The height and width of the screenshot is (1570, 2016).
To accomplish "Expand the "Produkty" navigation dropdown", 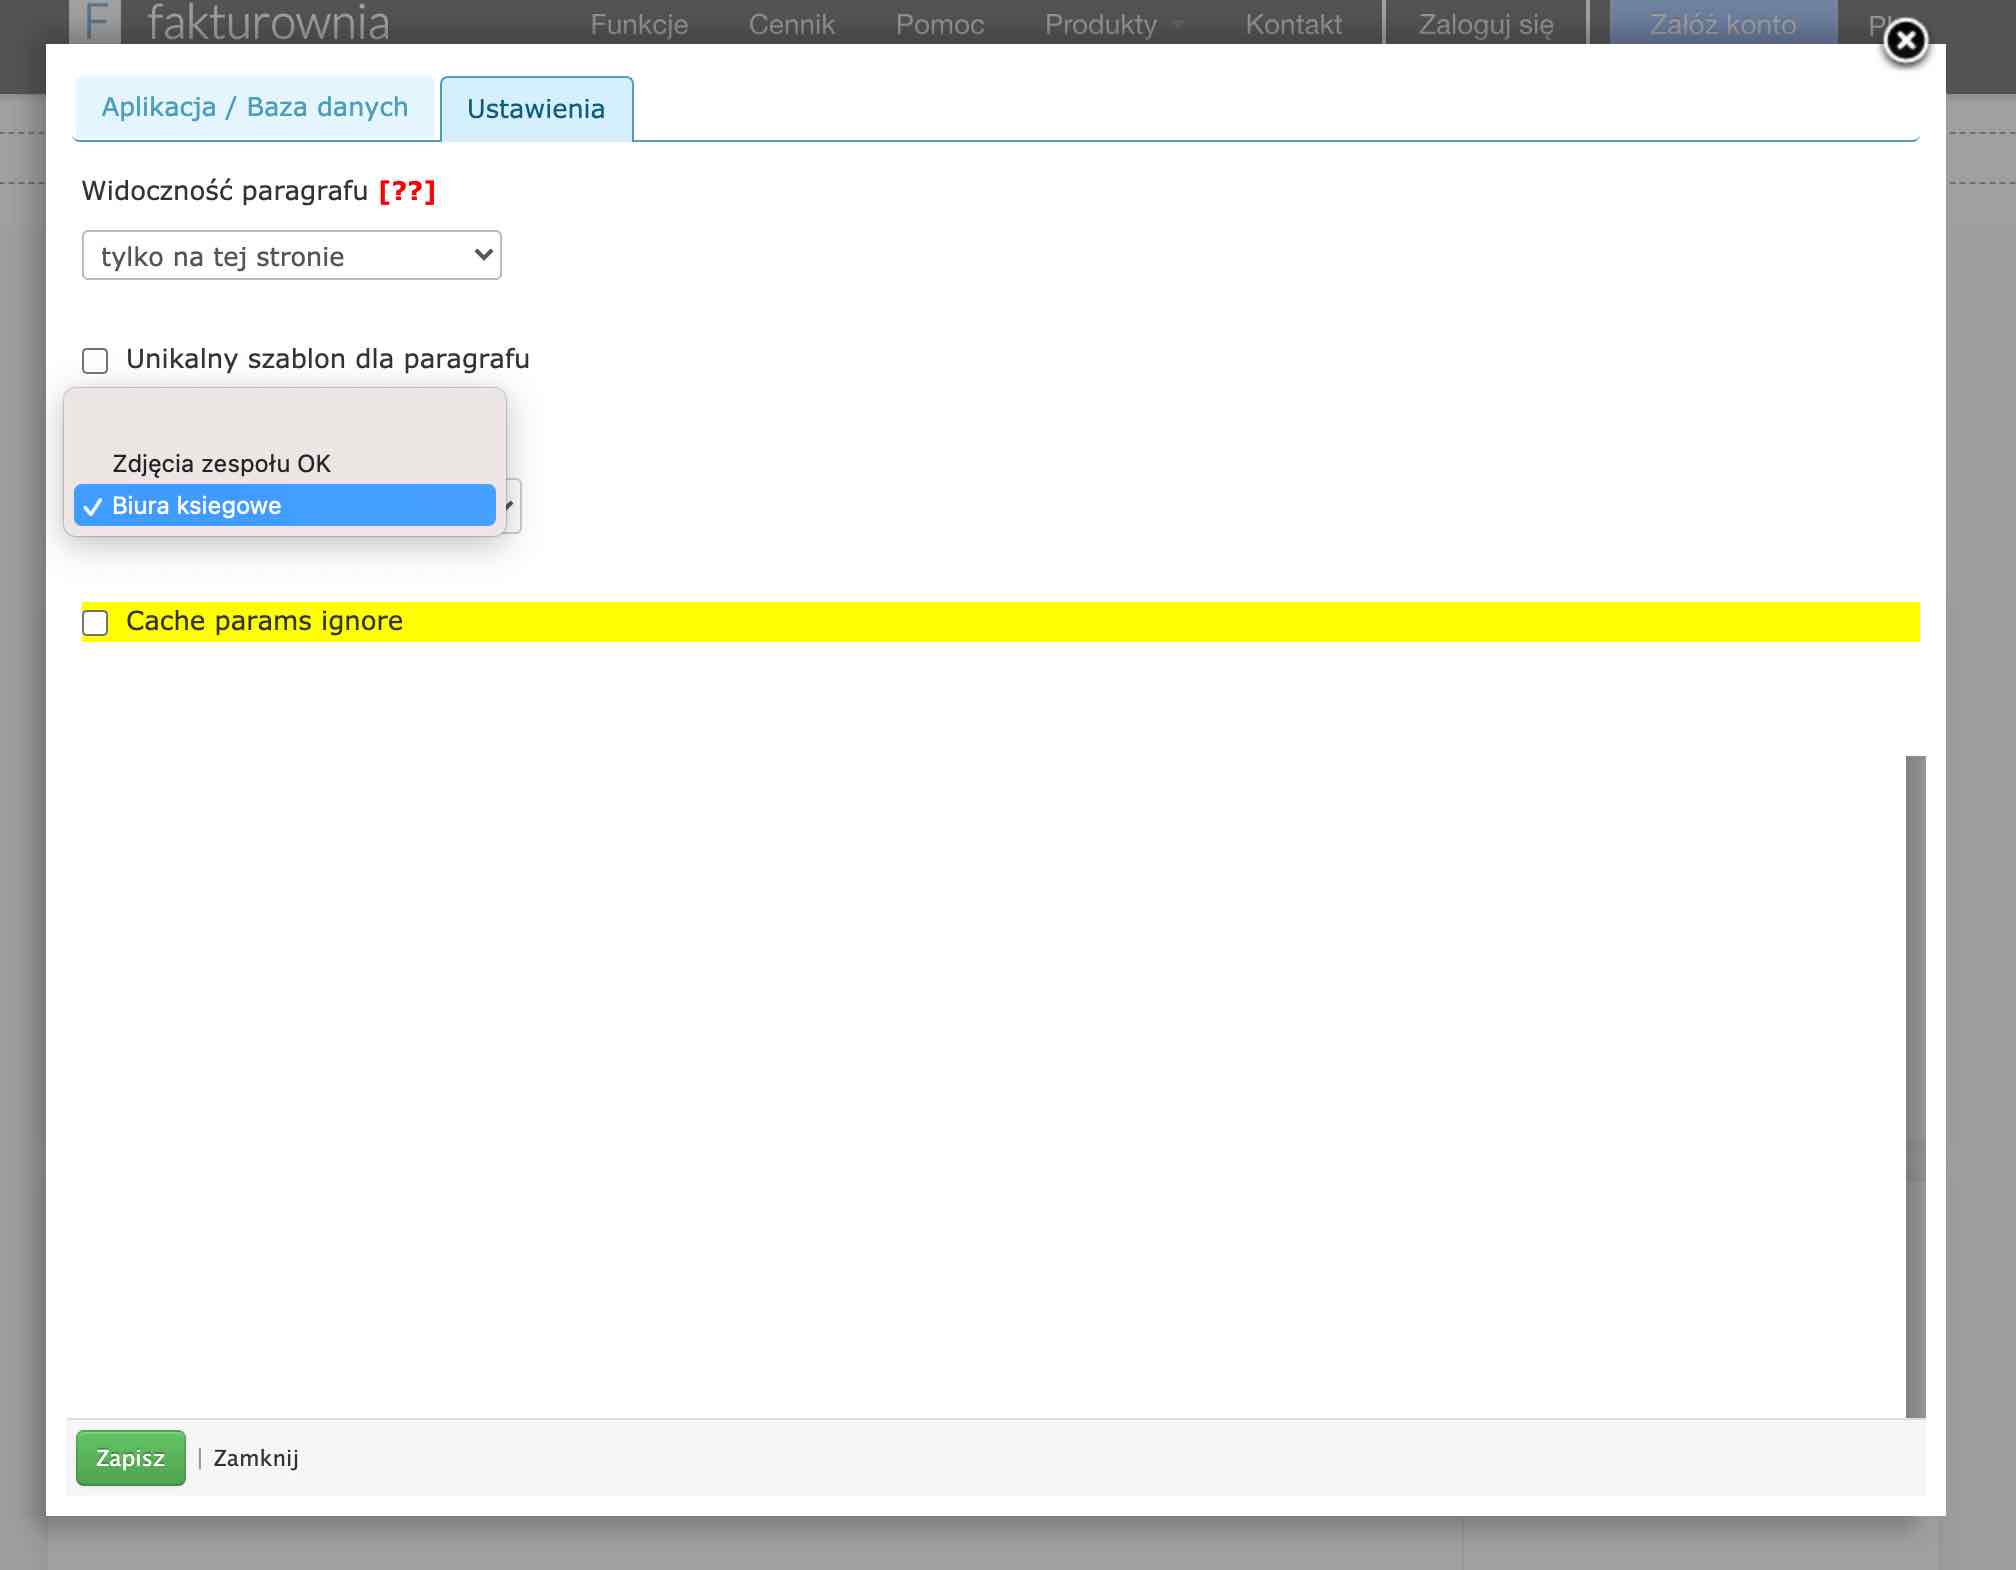I will (x=1103, y=24).
